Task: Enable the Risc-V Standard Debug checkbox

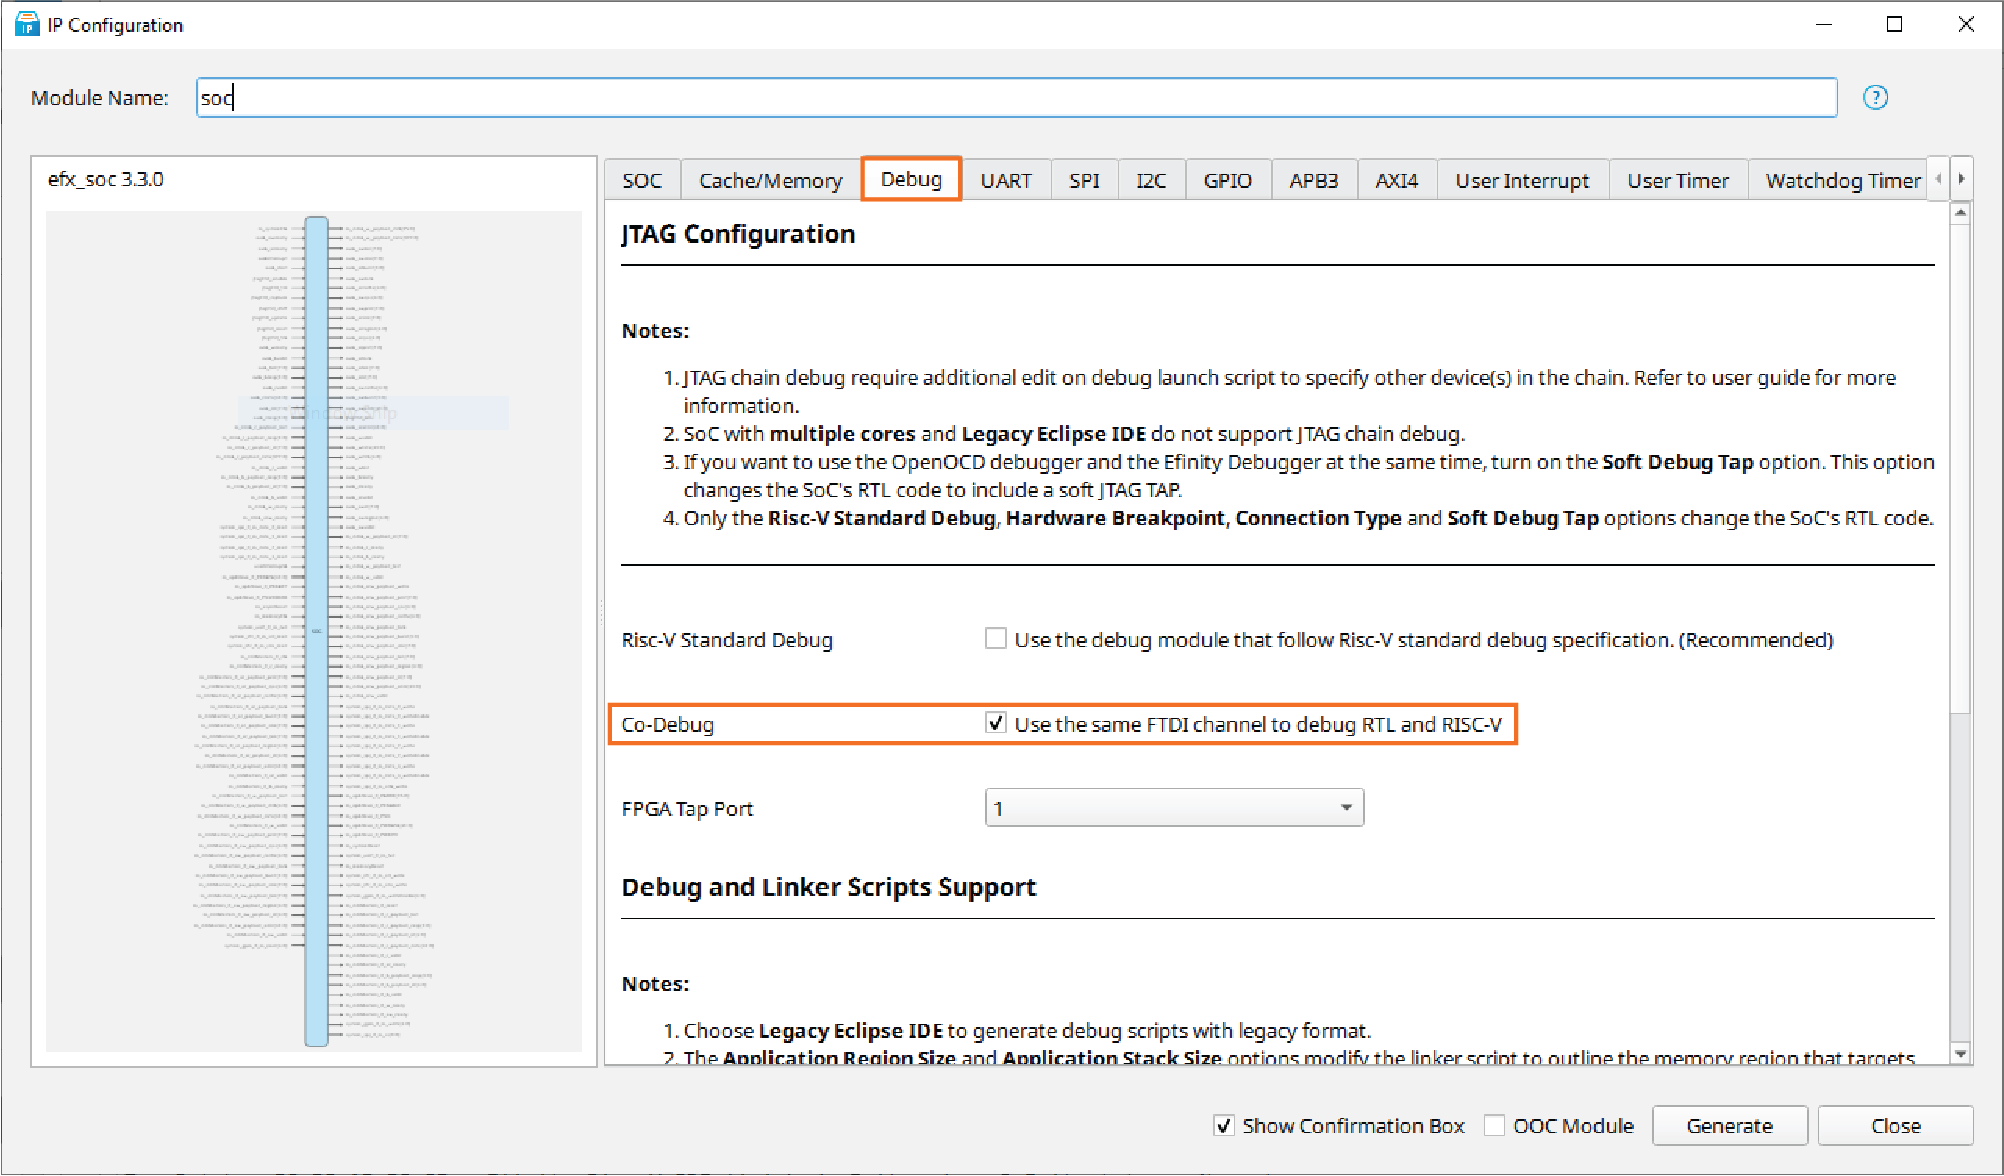Action: pyautogui.click(x=996, y=639)
